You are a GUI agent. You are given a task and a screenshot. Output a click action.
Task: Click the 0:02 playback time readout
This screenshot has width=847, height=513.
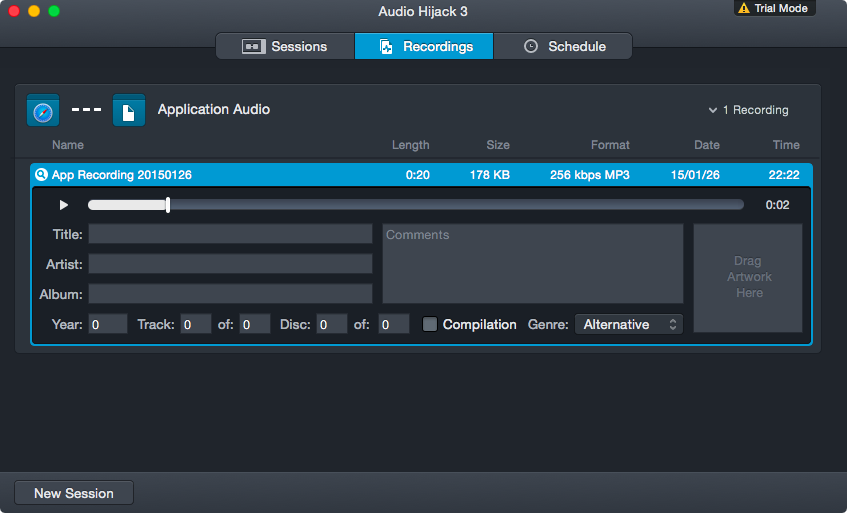pyautogui.click(x=777, y=205)
